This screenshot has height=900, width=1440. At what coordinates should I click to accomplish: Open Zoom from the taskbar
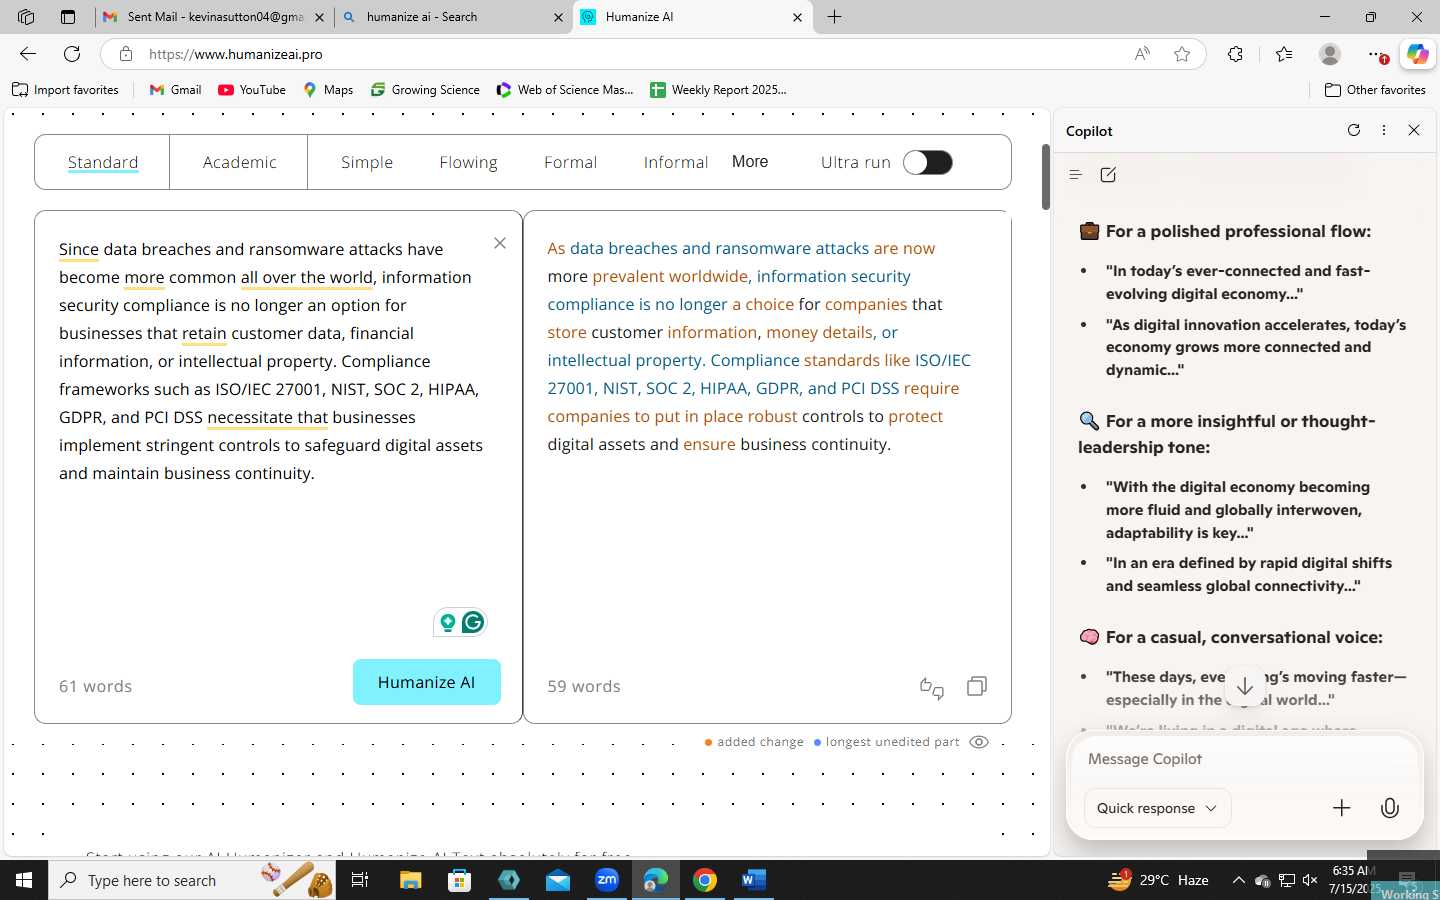point(607,880)
